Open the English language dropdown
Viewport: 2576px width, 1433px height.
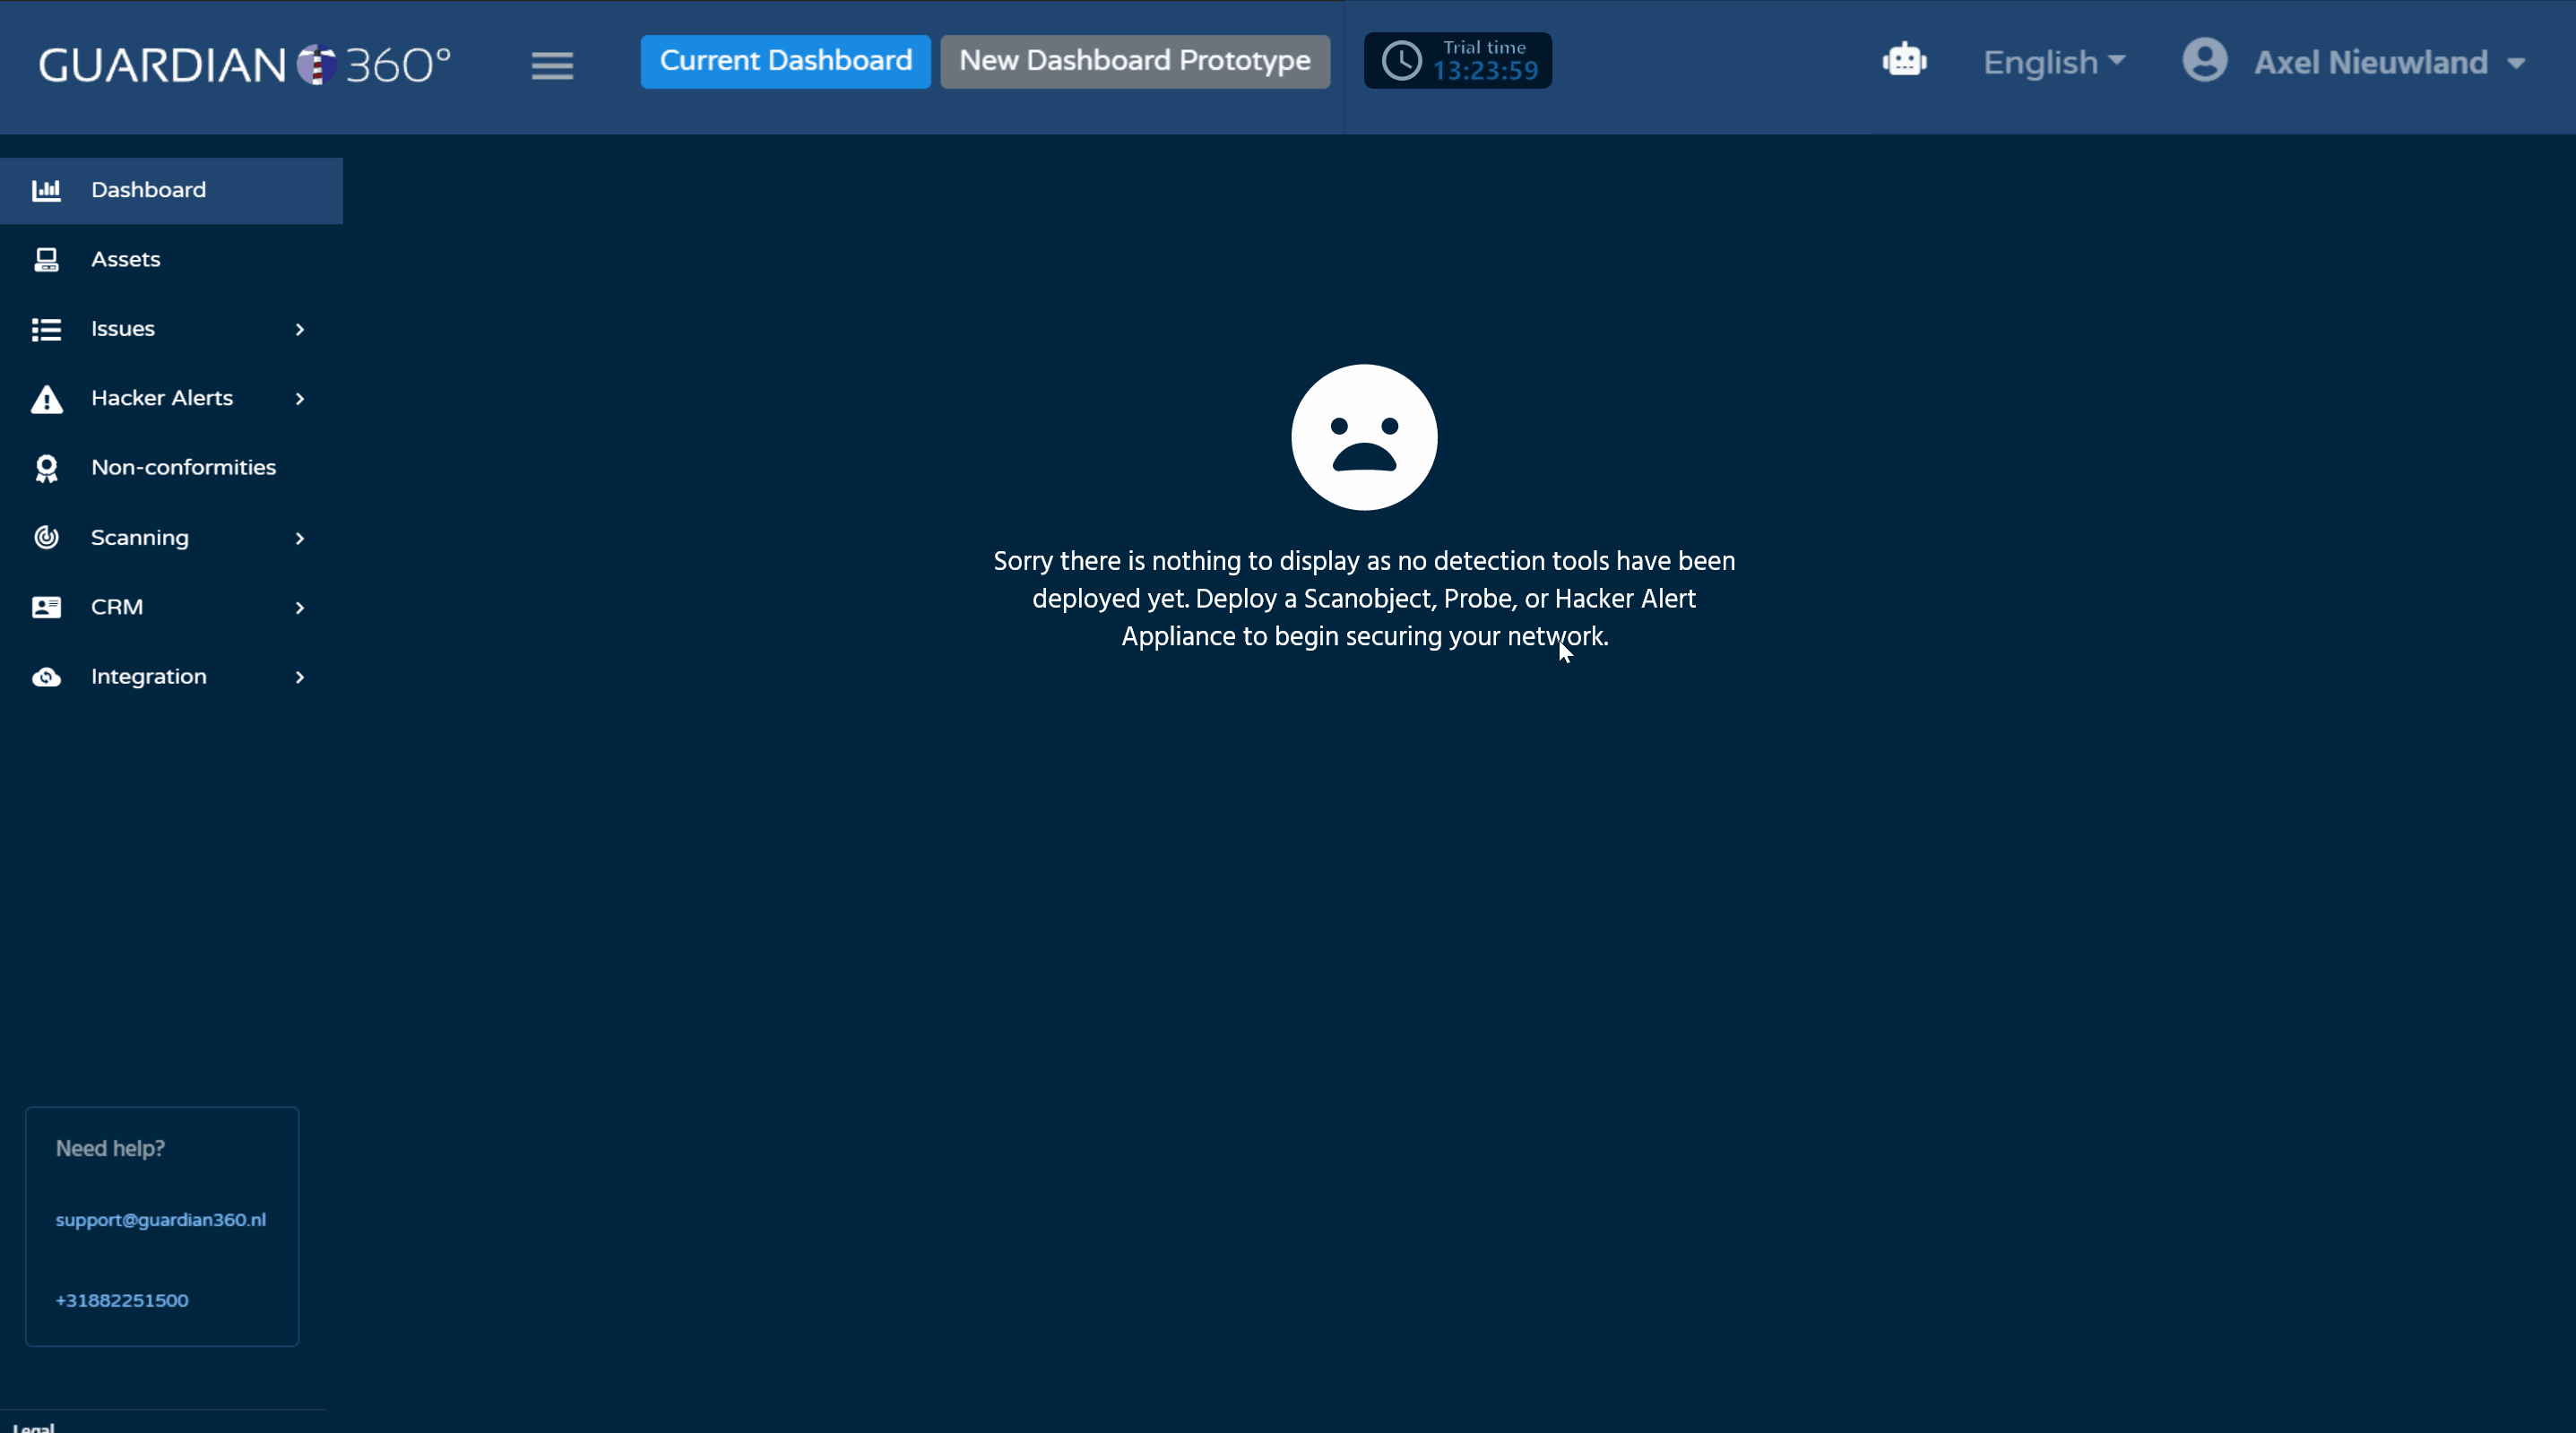[x=2053, y=62]
